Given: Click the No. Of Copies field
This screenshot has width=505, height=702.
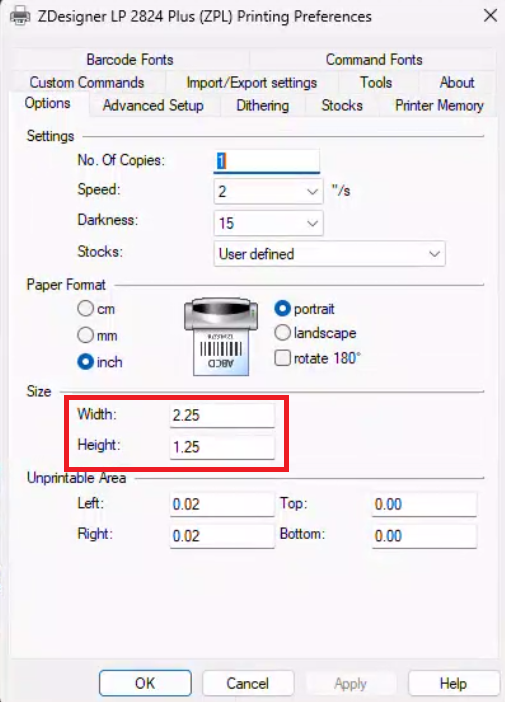Looking at the screenshot, I should (266, 161).
